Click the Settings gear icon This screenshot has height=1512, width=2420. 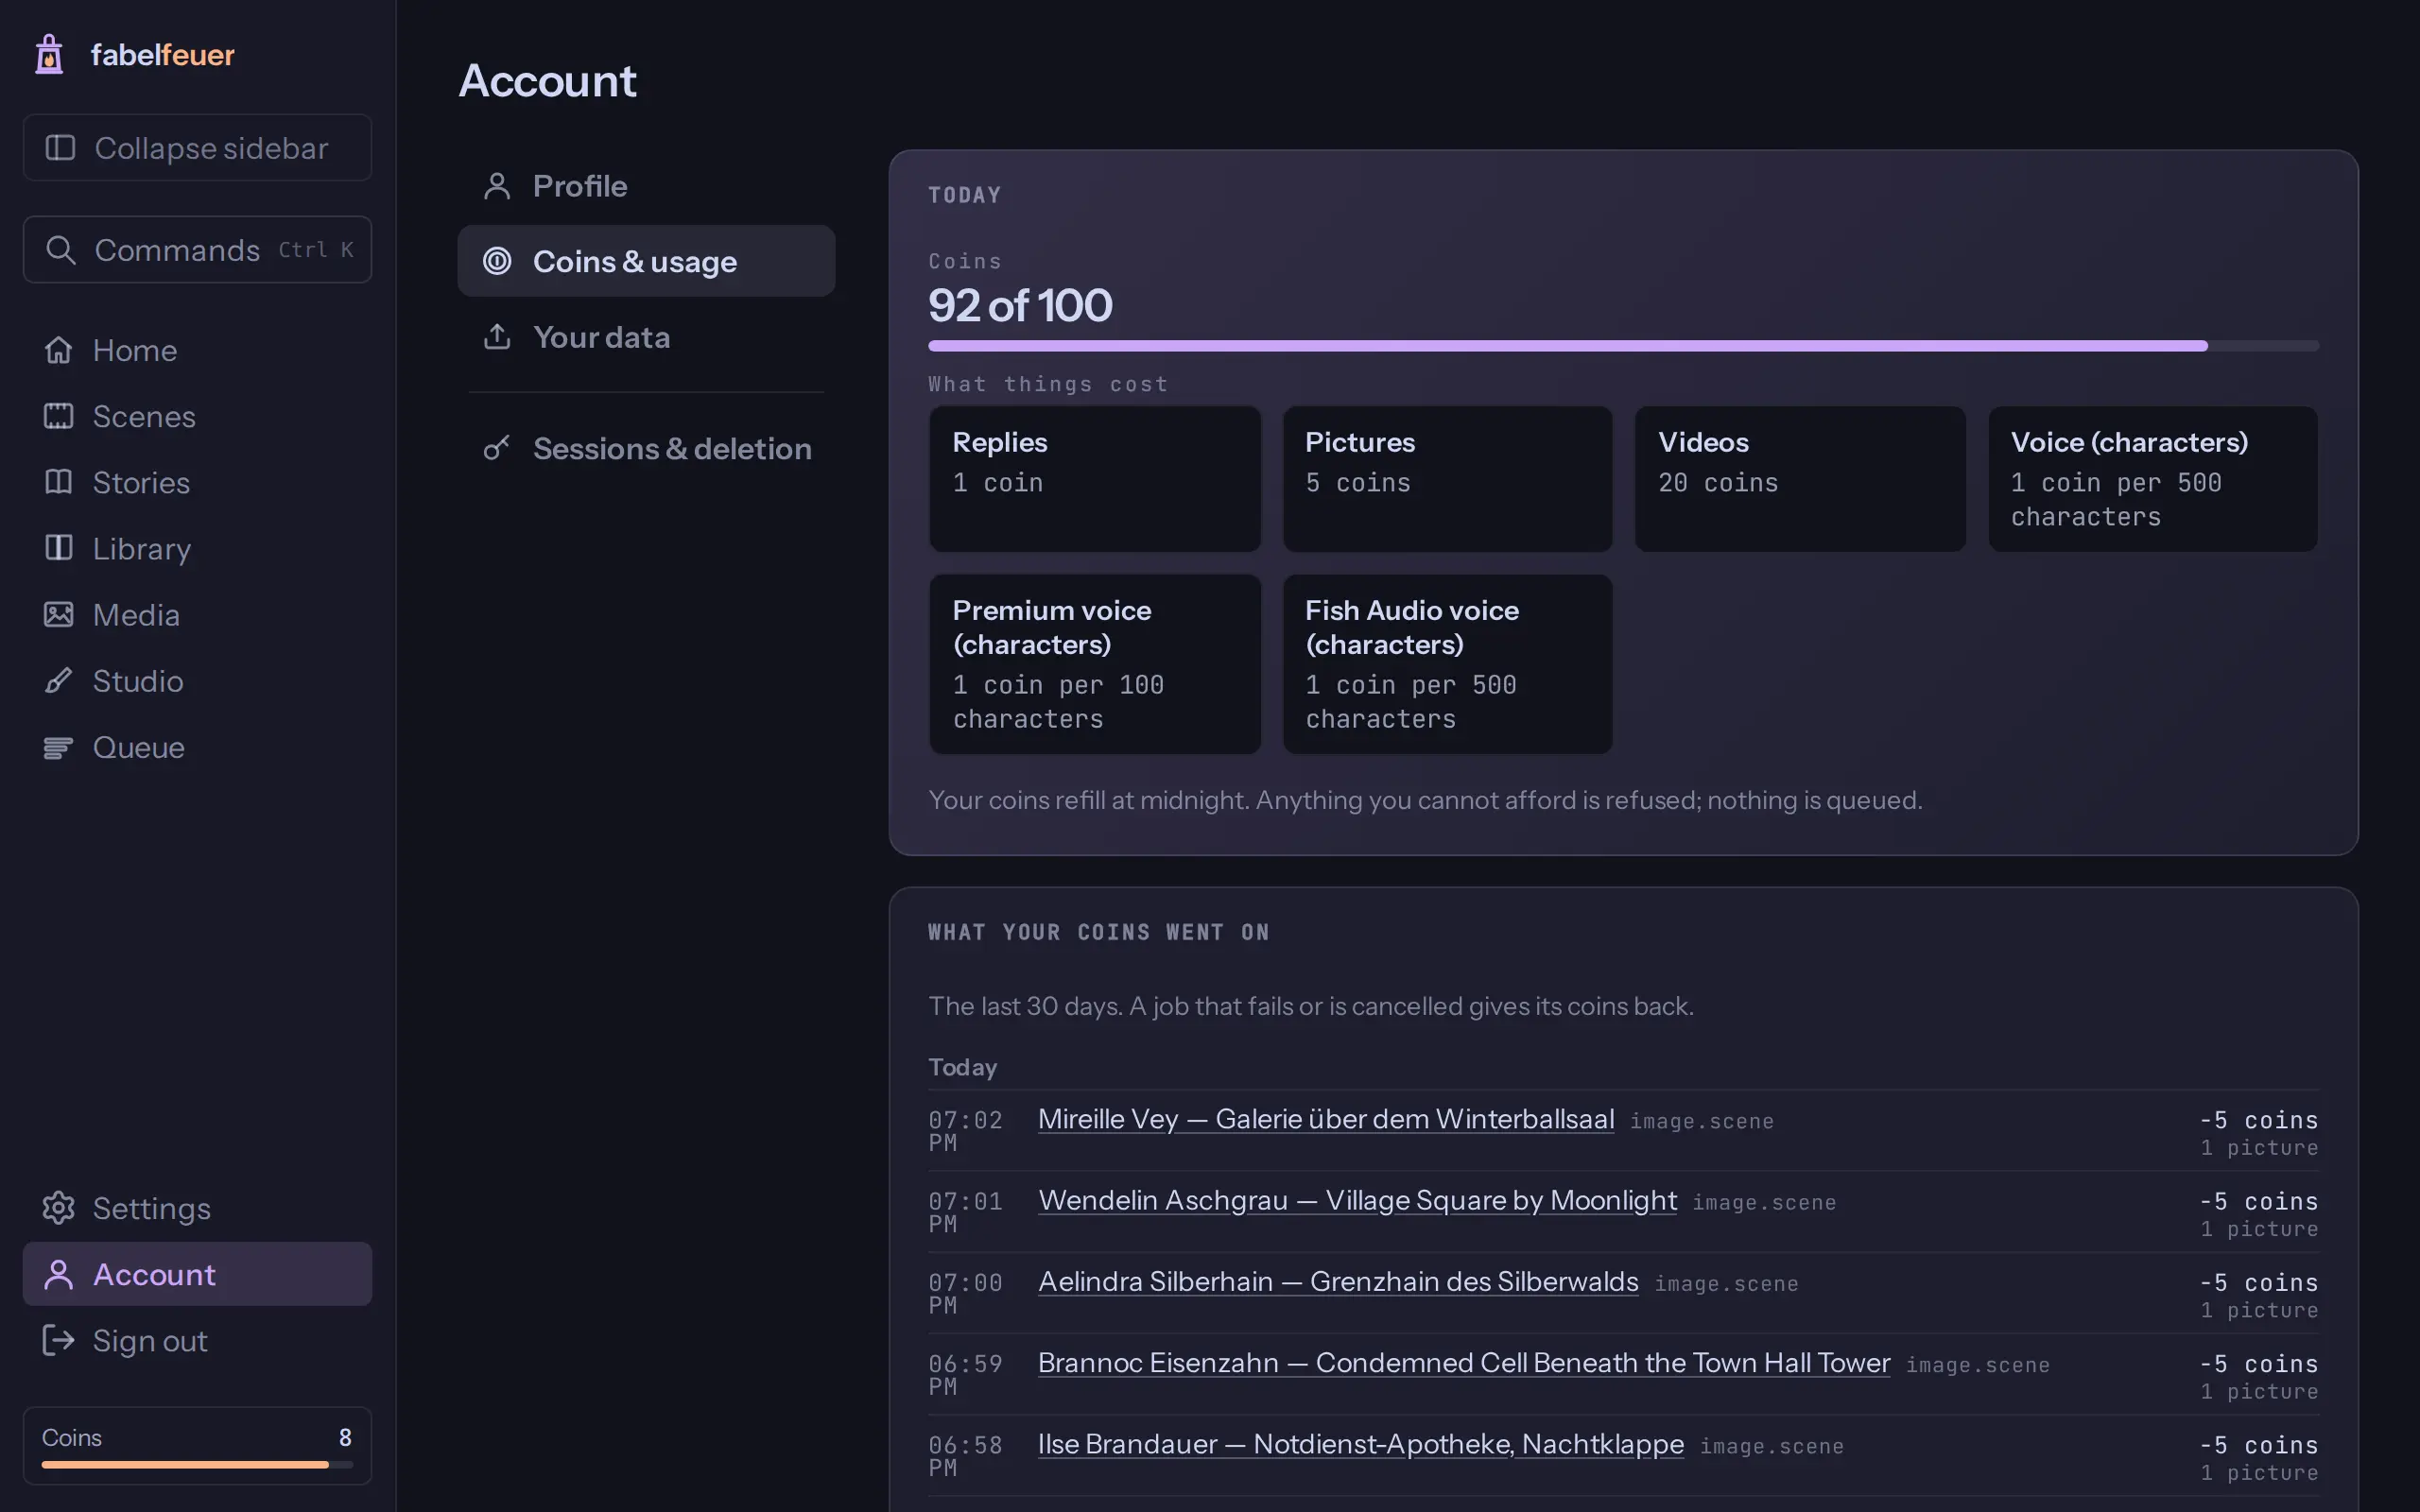[x=58, y=1208]
